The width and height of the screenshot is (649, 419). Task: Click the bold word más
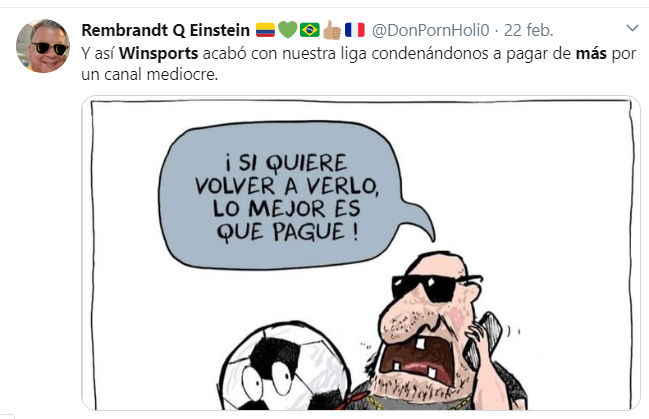[591, 53]
